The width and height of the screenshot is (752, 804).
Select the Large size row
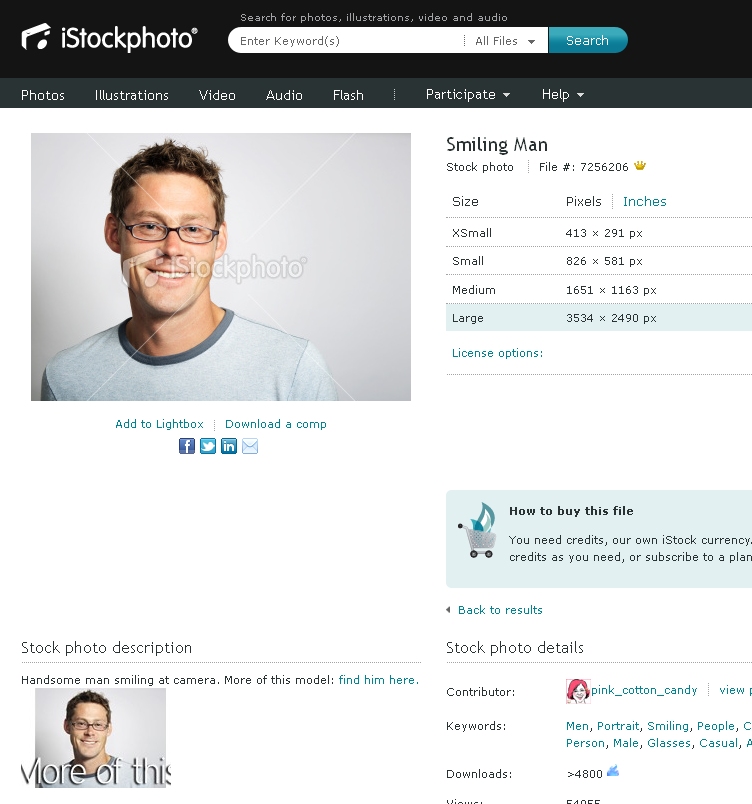click(x=599, y=318)
